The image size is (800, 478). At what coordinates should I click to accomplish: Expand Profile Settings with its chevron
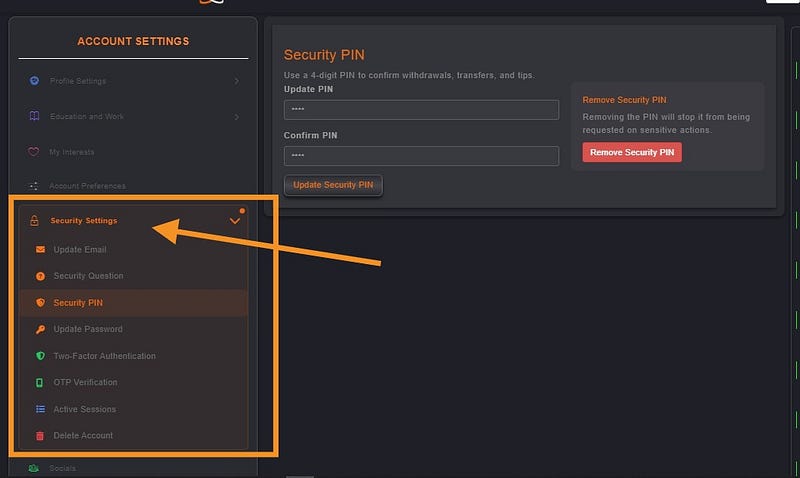[236, 81]
